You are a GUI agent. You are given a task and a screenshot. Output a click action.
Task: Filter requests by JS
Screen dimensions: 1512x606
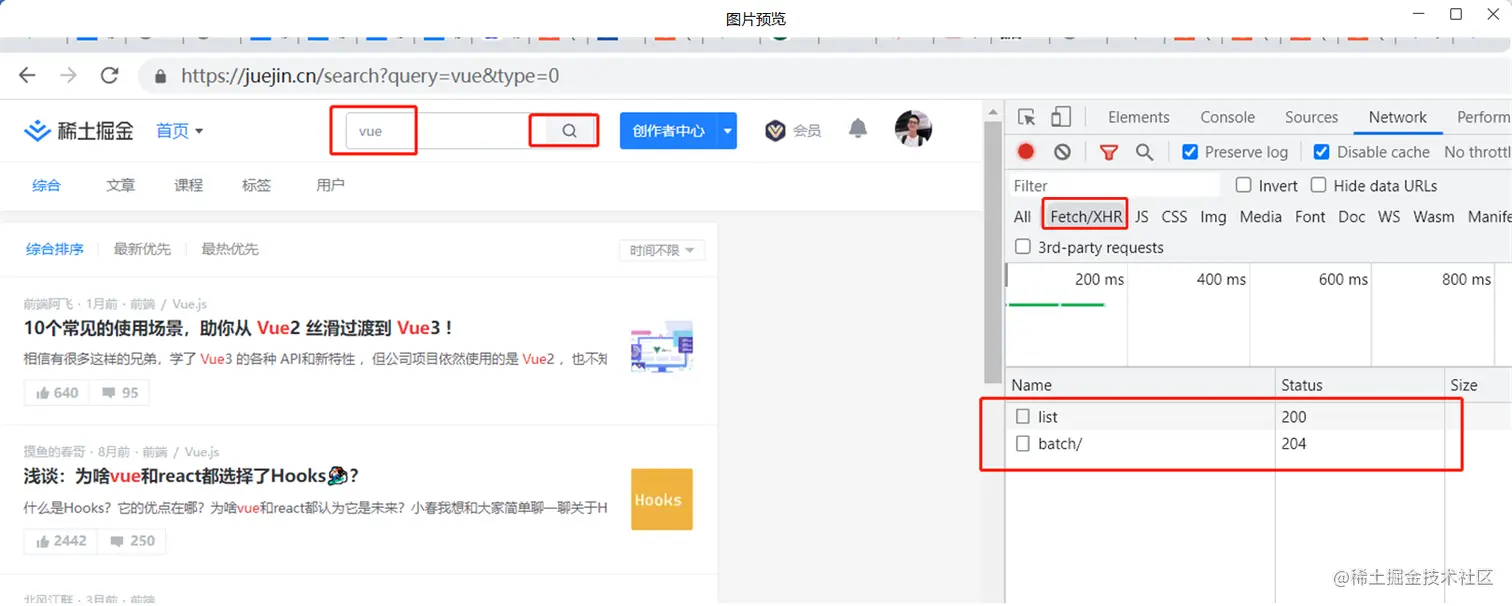click(1141, 216)
